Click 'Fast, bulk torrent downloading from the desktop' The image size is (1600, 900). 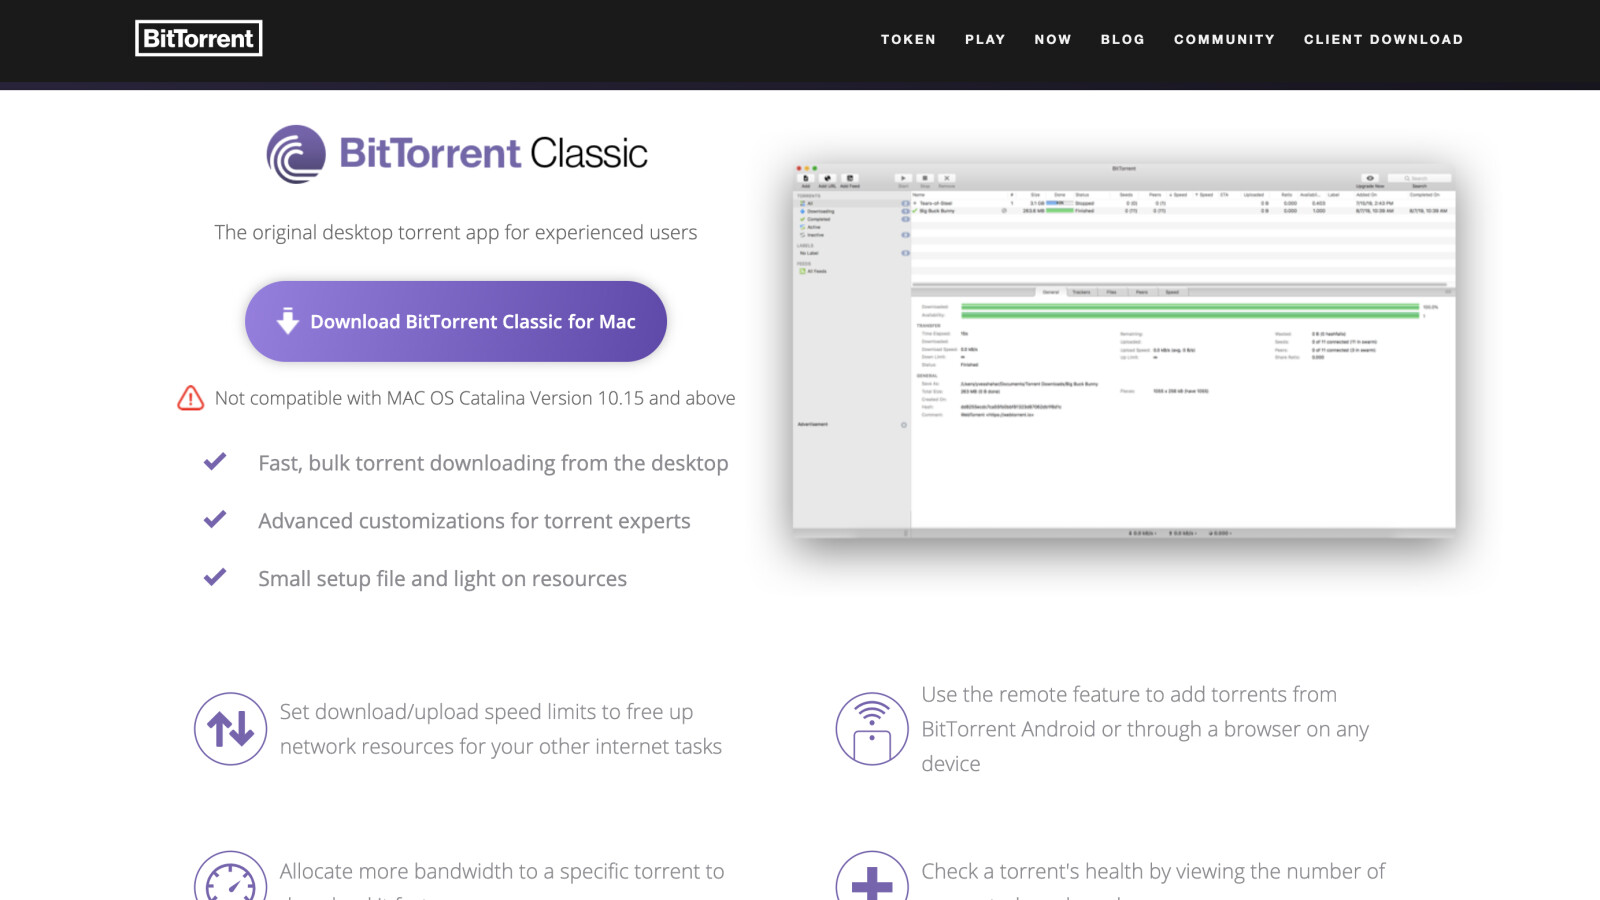(493, 463)
